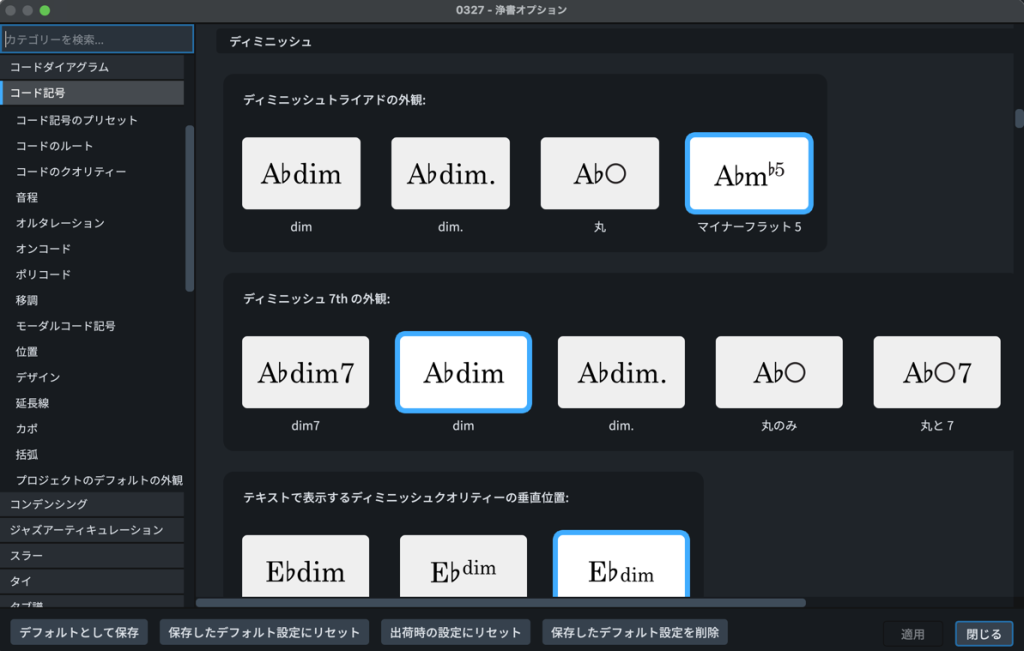The height and width of the screenshot is (651, 1024).
Task: Click the デフォルトとして保存 button
Action: tap(79, 633)
